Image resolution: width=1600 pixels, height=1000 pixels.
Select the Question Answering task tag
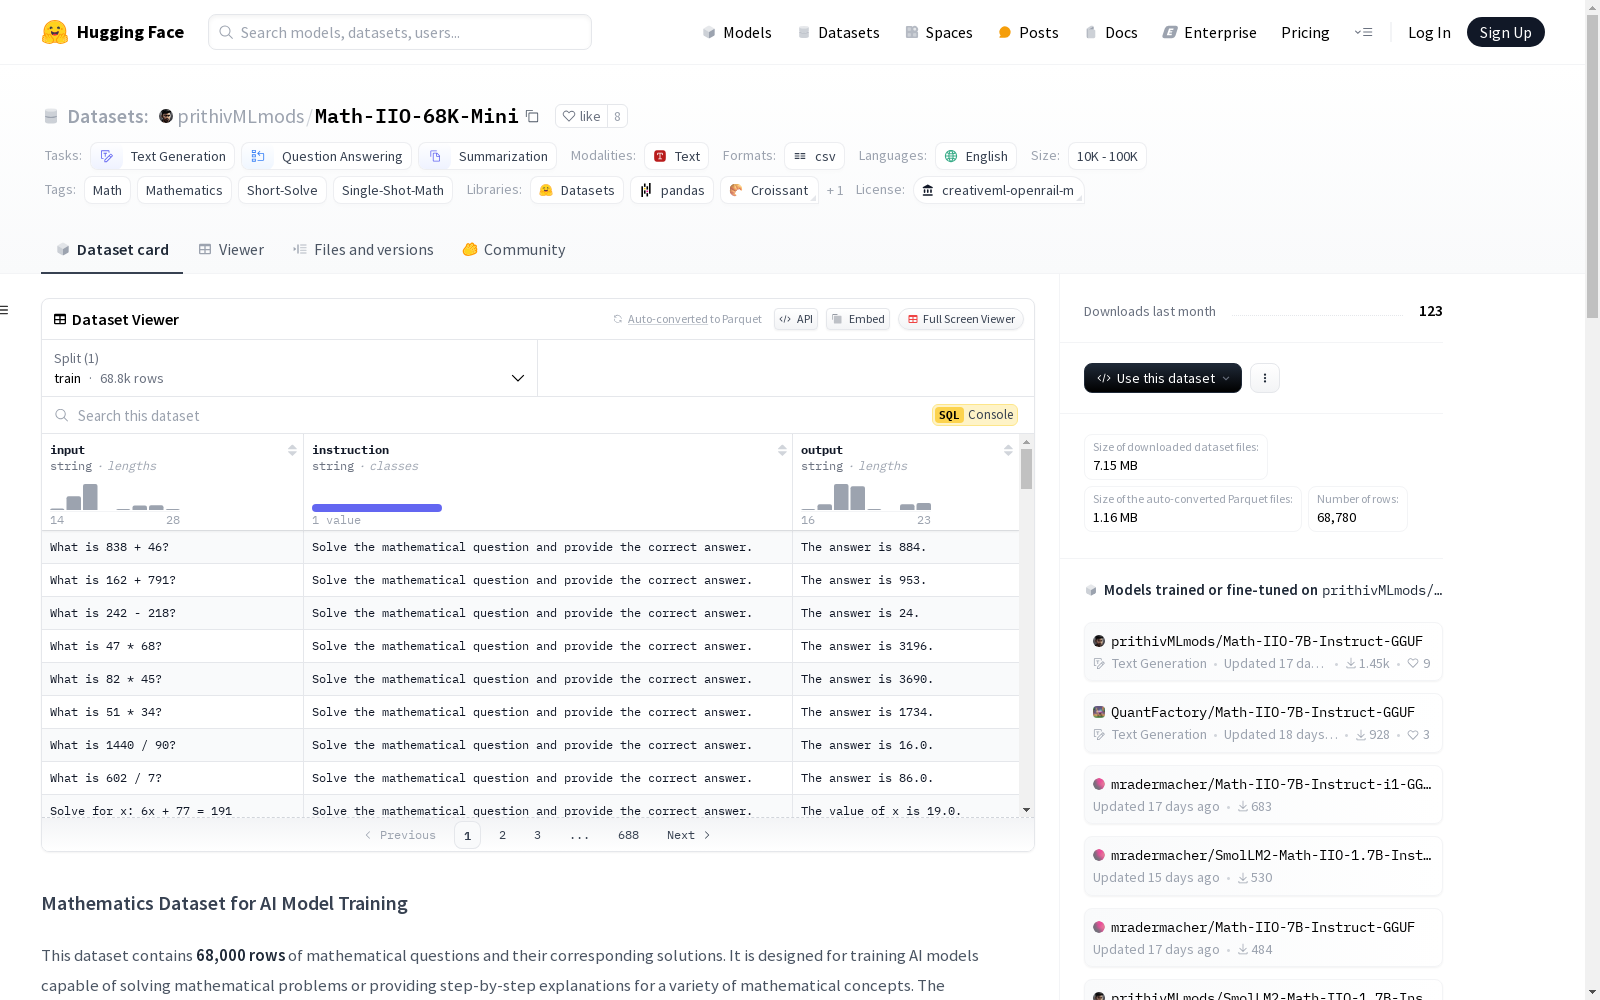(x=326, y=156)
